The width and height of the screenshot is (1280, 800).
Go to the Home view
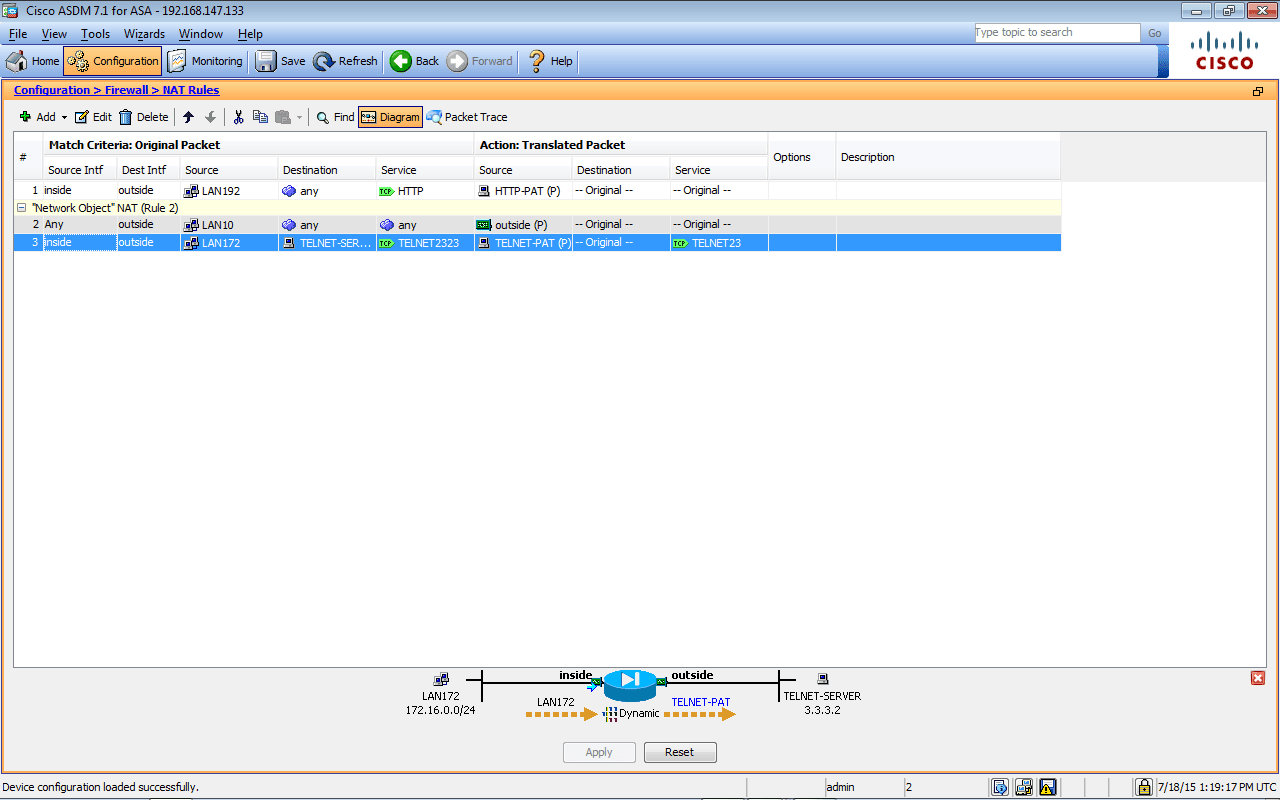(x=33, y=61)
